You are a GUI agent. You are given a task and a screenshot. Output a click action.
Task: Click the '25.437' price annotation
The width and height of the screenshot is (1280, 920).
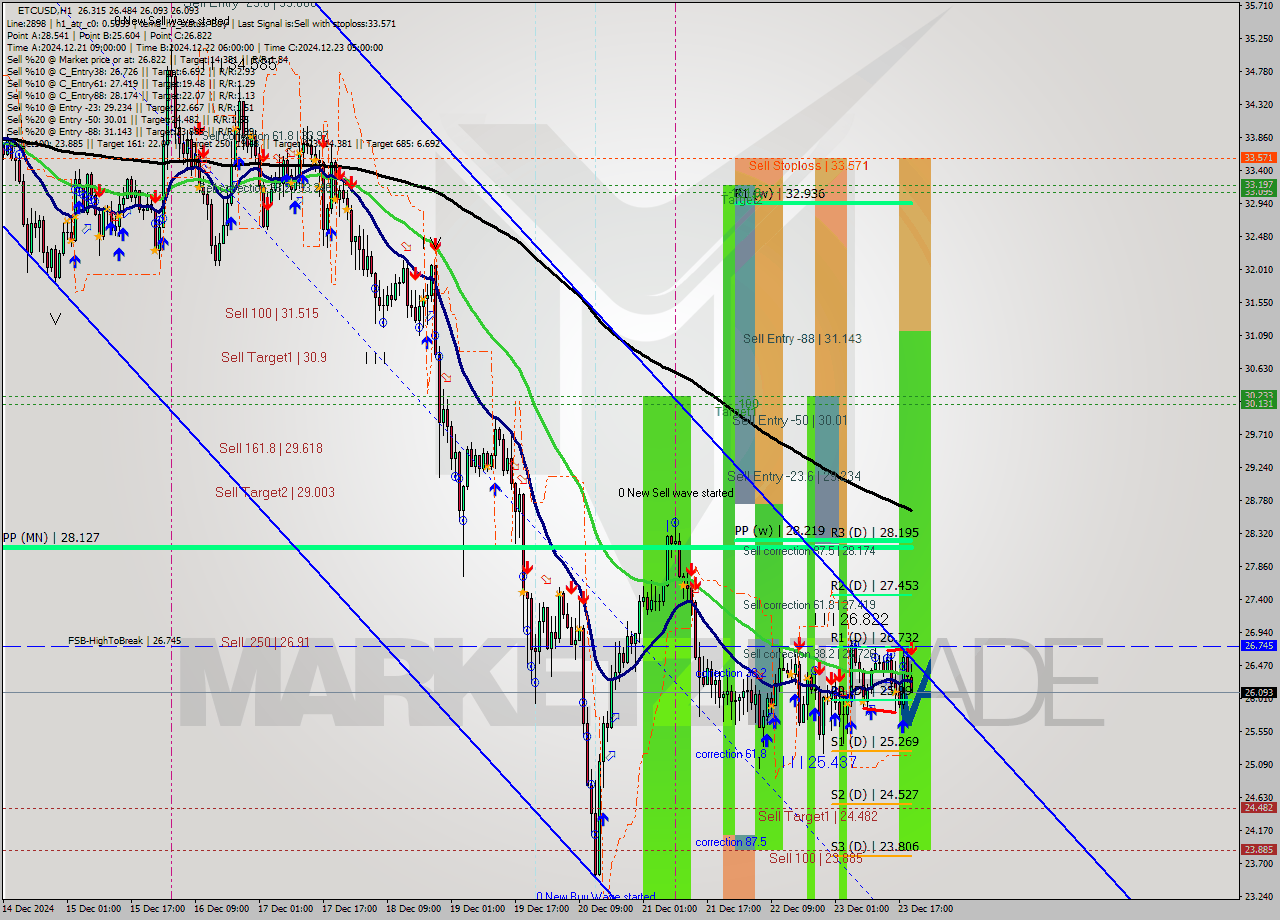[x=832, y=762]
